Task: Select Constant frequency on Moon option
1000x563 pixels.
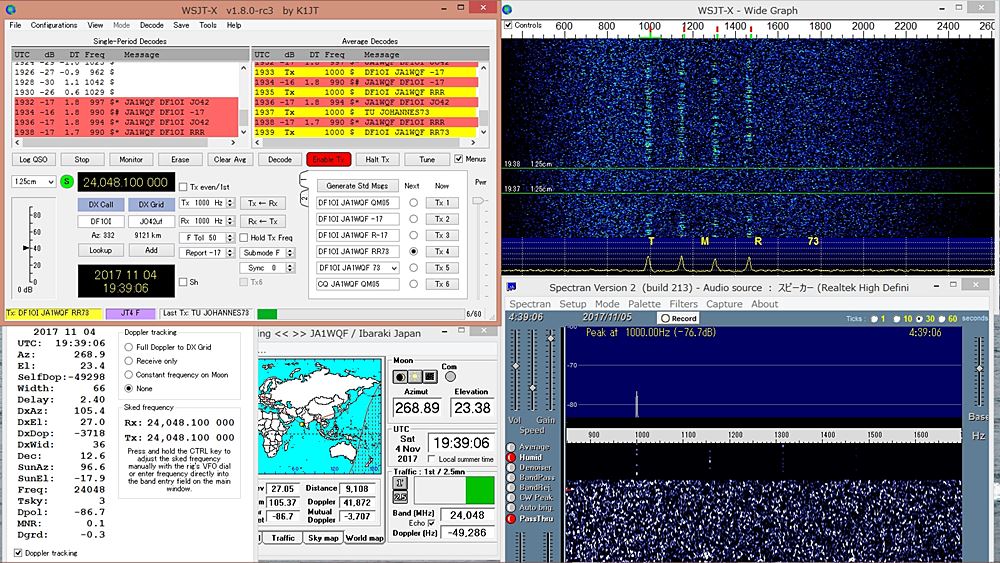Action: (x=129, y=375)
